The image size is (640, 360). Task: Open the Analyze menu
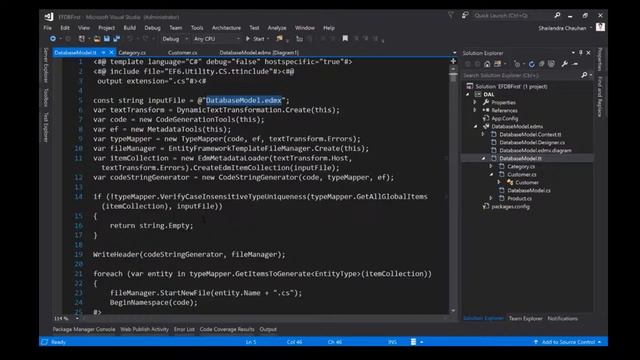point(277,28)
